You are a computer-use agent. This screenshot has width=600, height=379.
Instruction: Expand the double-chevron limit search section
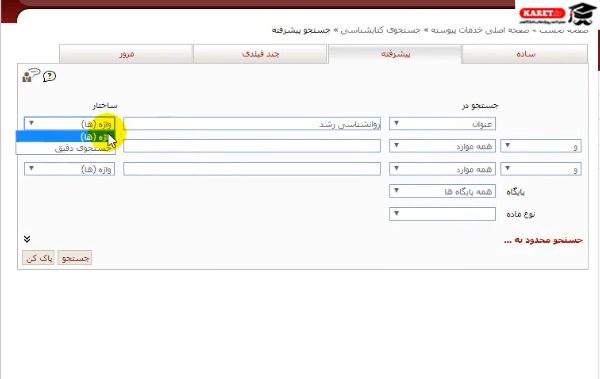pyautogui.click(x=27, y=239)
